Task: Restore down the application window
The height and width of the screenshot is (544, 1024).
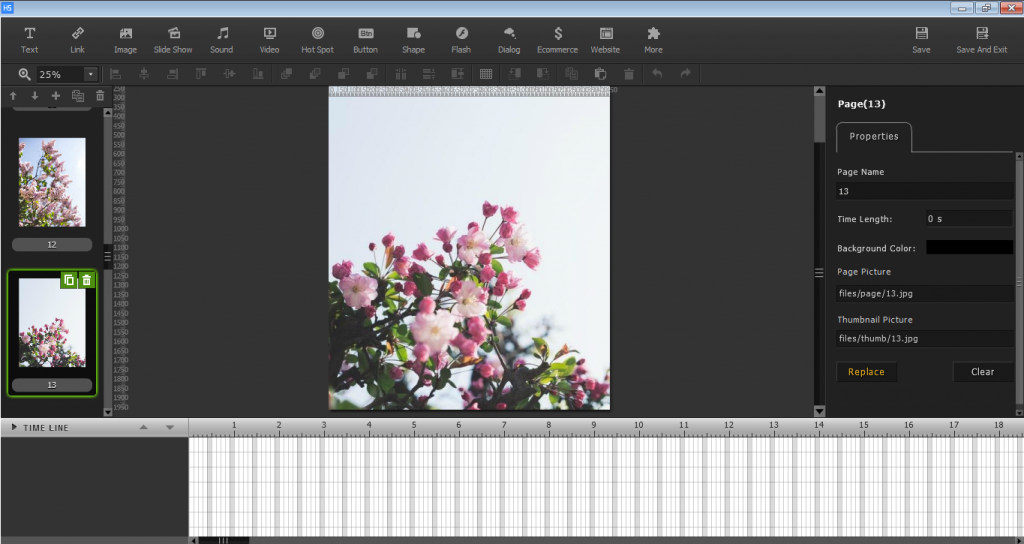Action: [986, 8]
